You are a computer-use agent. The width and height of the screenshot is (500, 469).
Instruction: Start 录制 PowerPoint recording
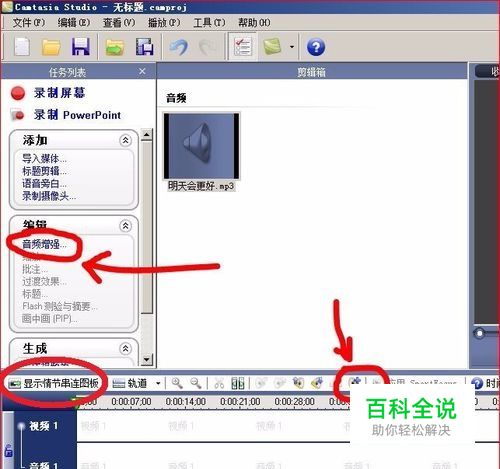tap(77, 115)
